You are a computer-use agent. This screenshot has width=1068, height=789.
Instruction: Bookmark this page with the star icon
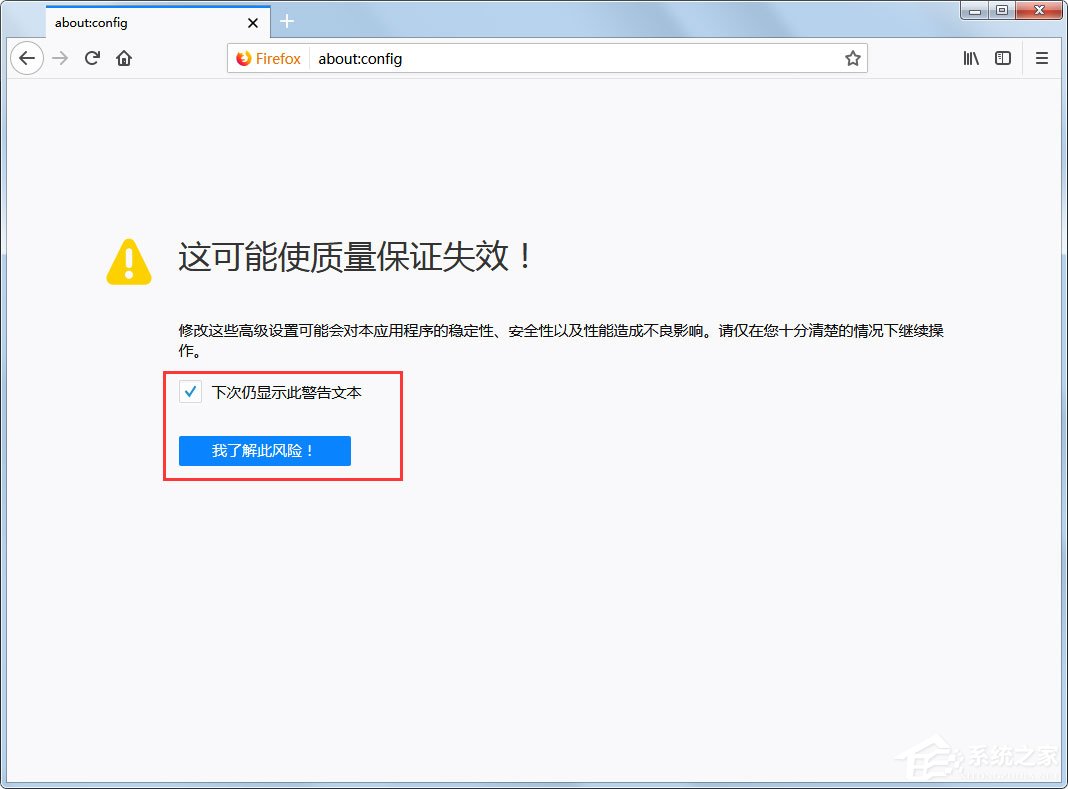tap(853, 59)
